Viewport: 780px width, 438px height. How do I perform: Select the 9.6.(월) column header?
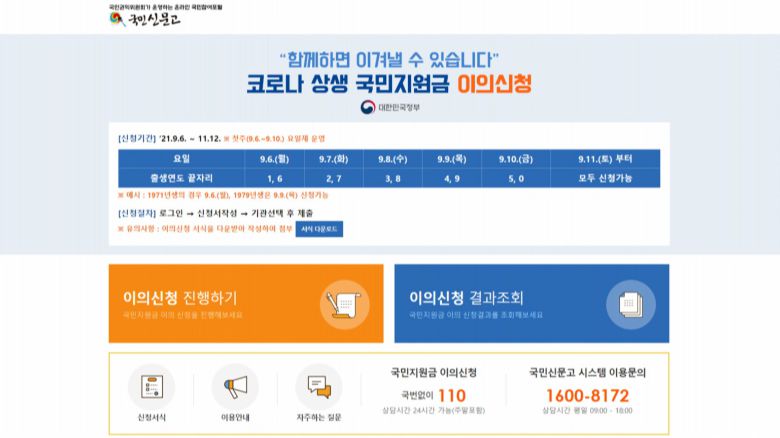point(274,159)
